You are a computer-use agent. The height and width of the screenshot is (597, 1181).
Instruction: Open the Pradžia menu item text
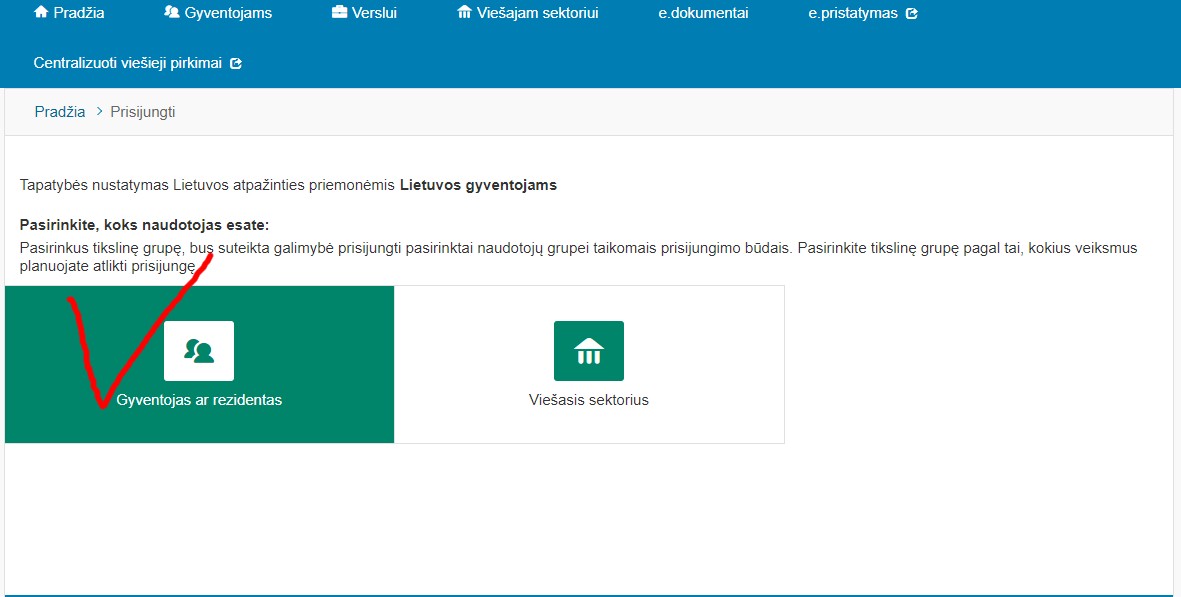[x=79, y=13]
